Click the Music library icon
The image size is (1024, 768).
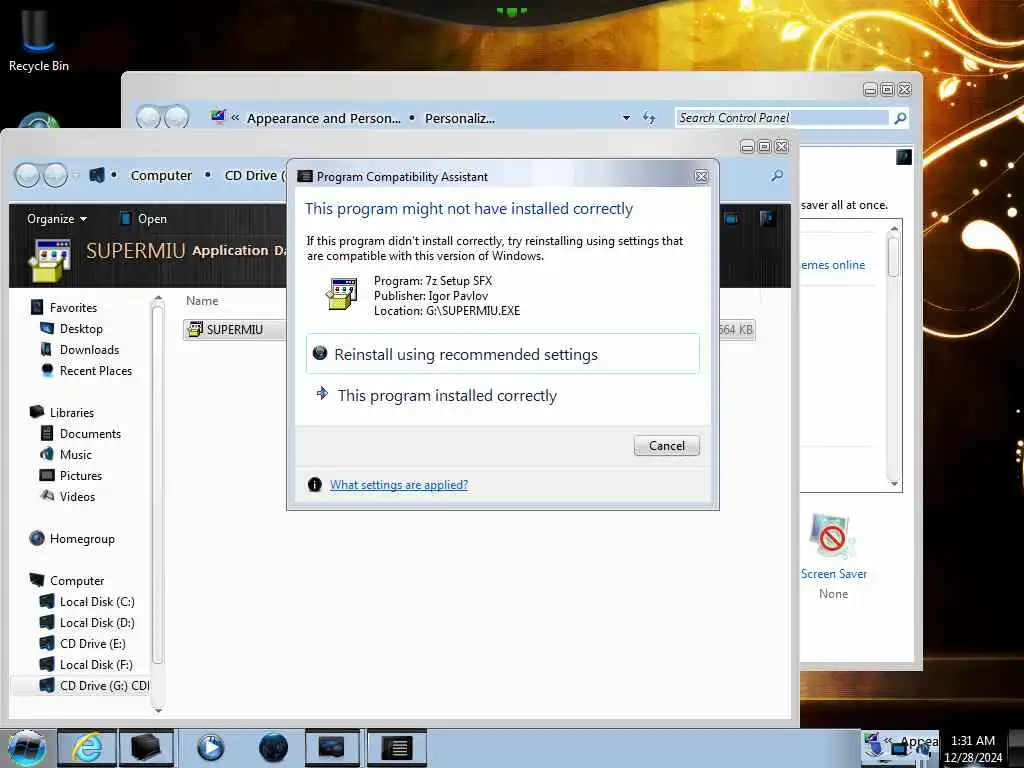[x=47, y=454]
